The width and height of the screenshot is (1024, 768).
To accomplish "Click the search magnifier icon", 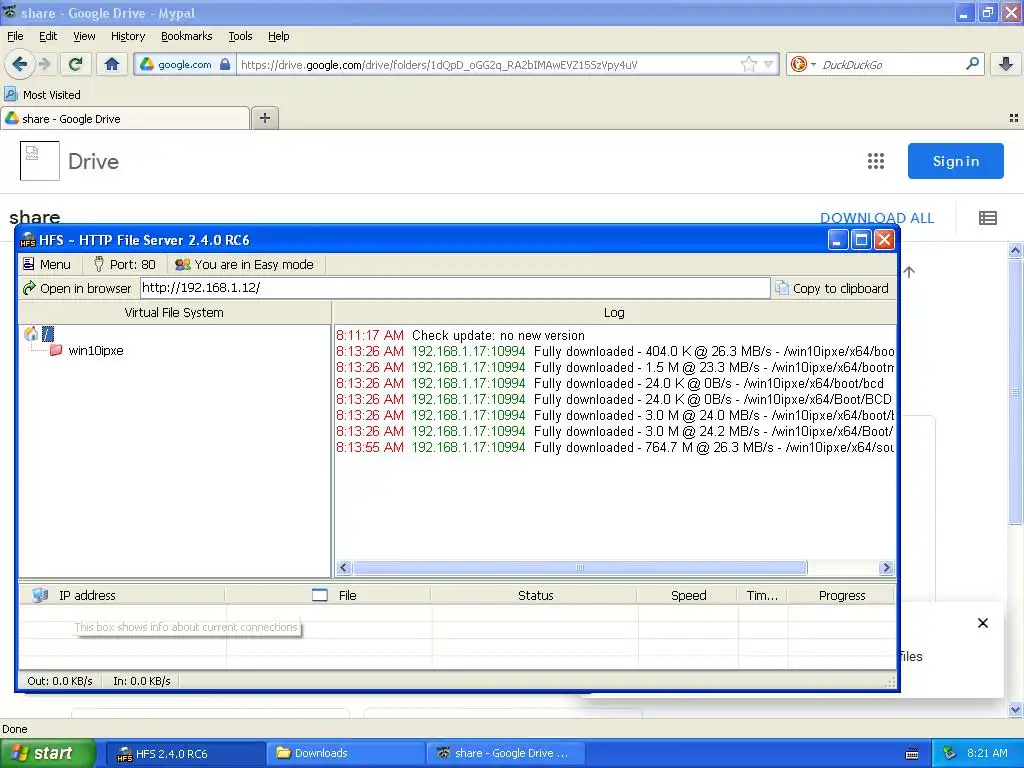I will [972, 64].
